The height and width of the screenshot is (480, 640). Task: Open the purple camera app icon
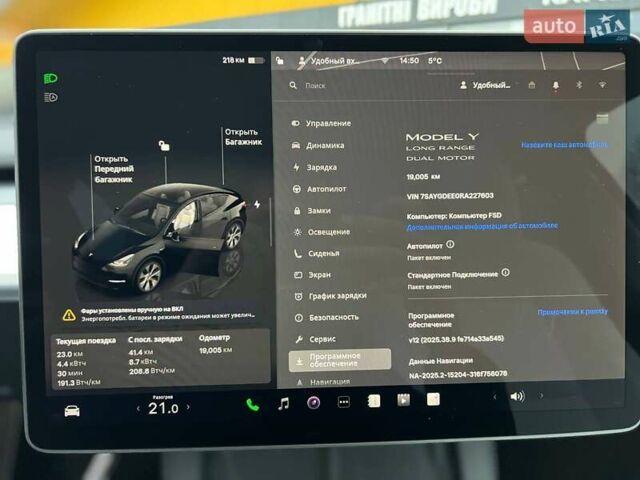pos(313,403)
